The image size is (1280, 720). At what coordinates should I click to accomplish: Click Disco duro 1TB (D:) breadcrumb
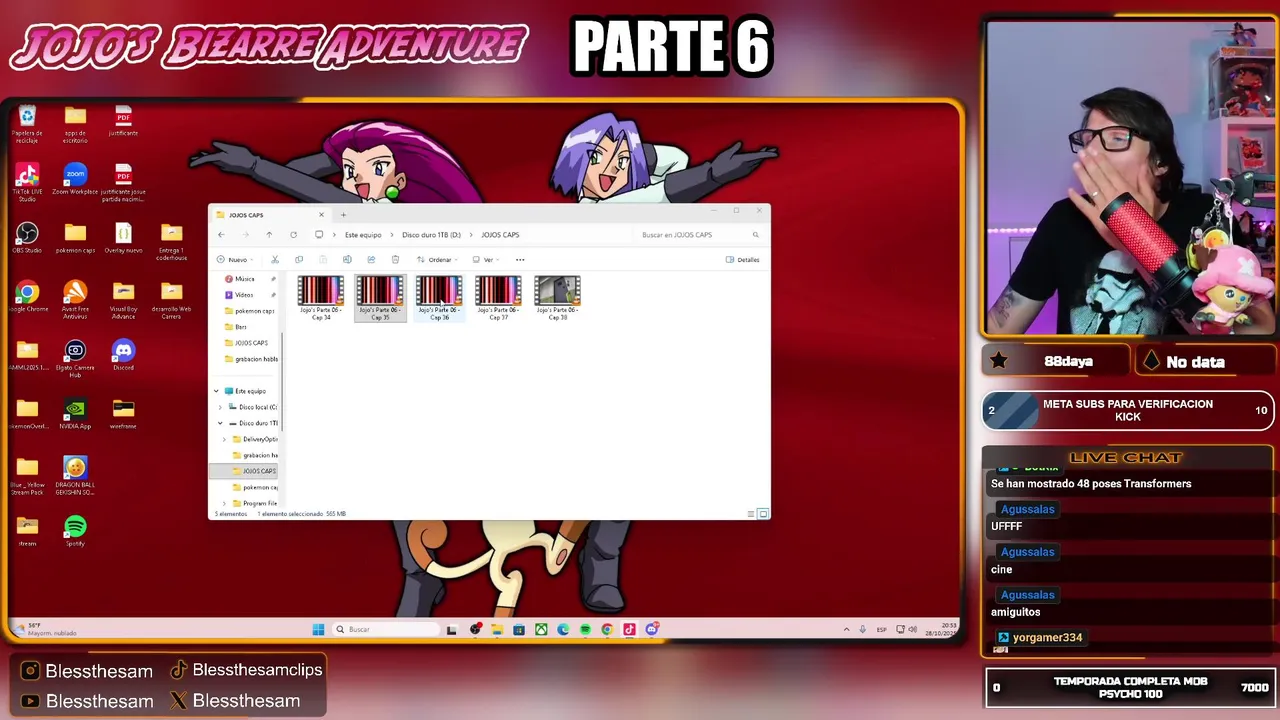click(431, 235)
